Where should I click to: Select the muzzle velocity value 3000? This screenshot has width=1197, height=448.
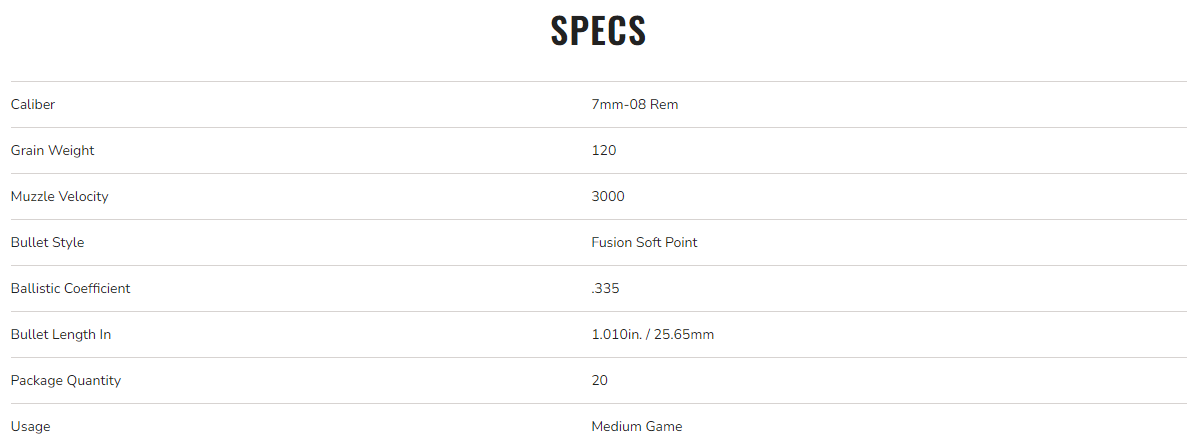(608, 196)
